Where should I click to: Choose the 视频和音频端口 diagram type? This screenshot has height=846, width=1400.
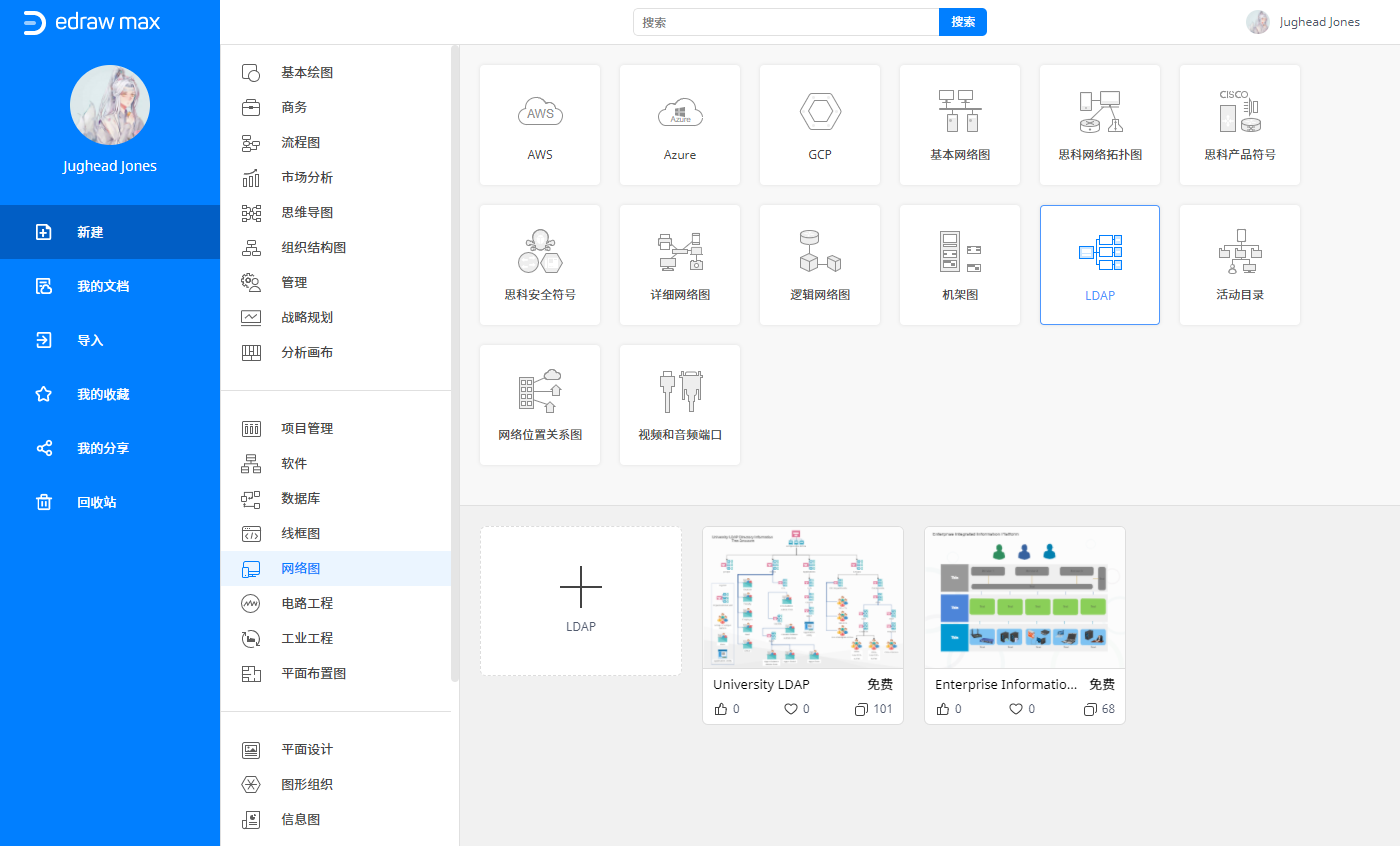coord(680,405)
